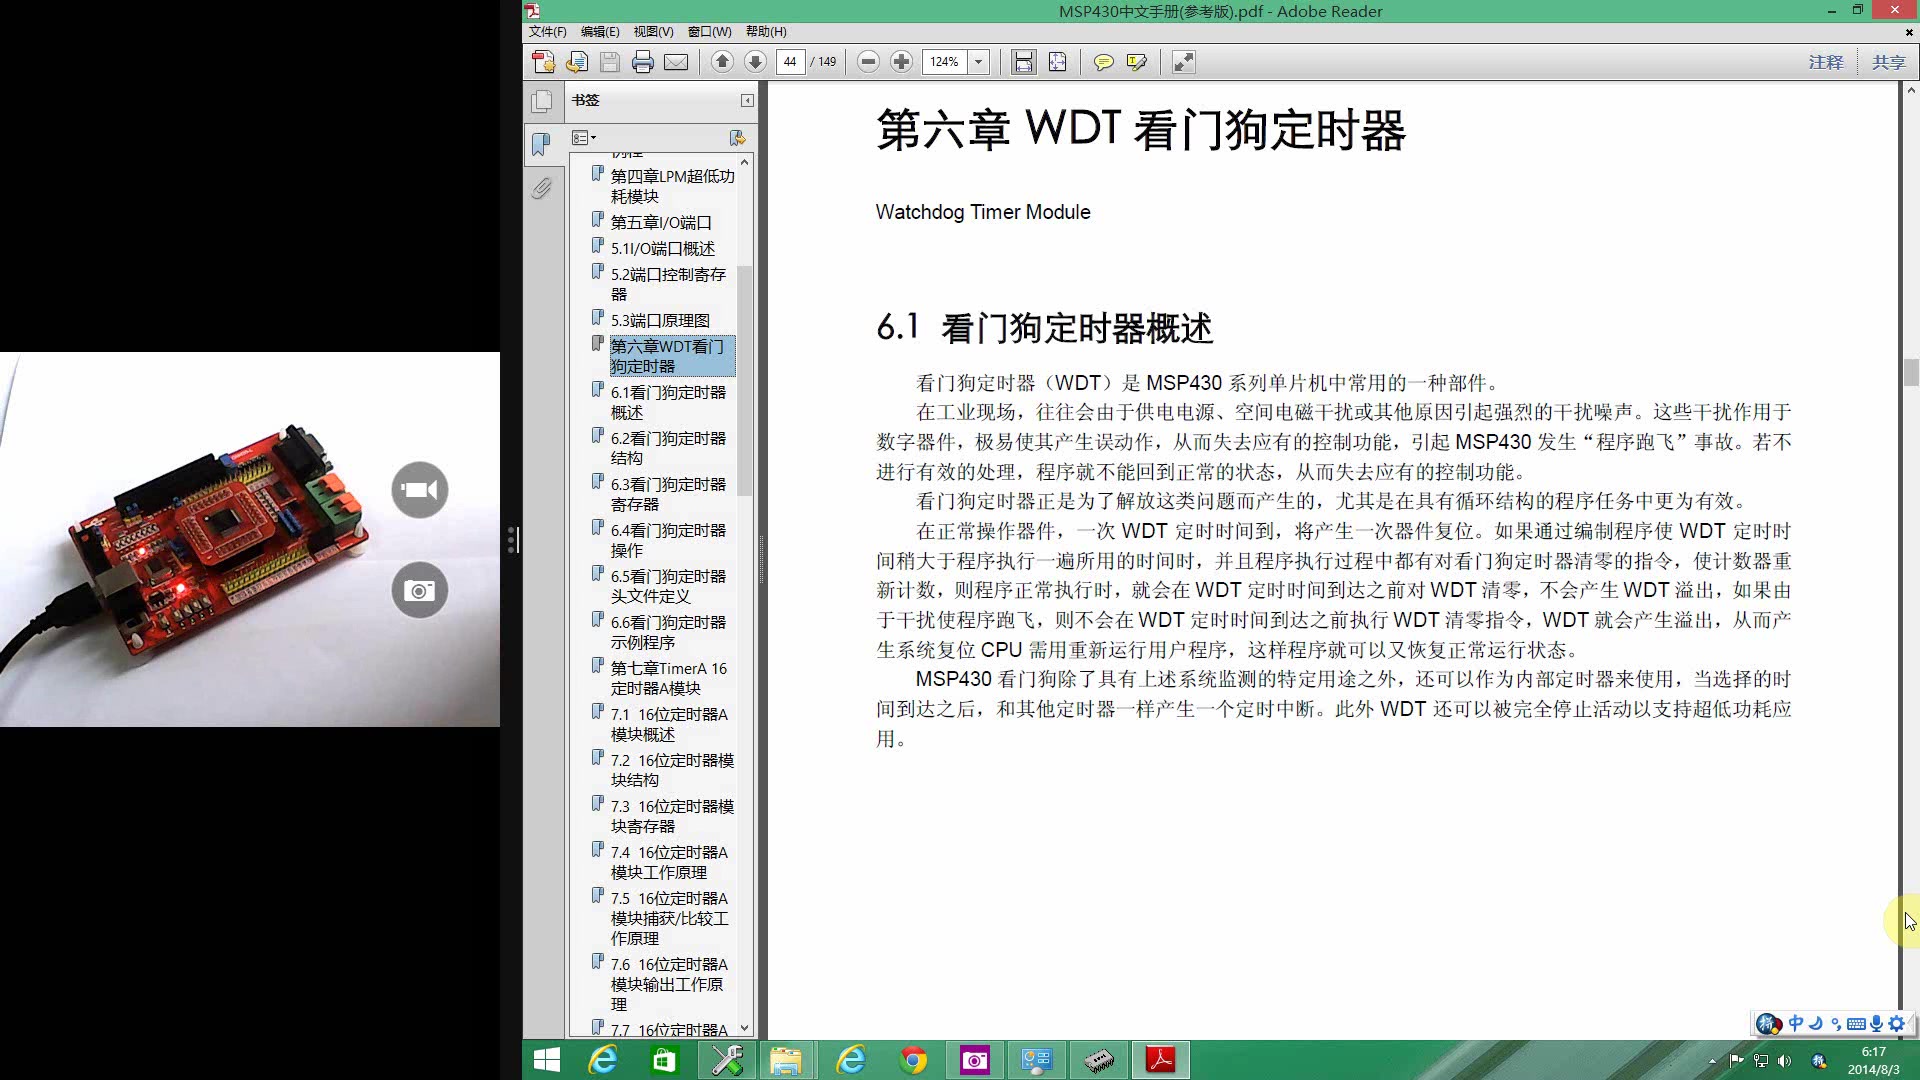Enter full screen read mode
Screen dimensions: 1920x1080
1183,62
